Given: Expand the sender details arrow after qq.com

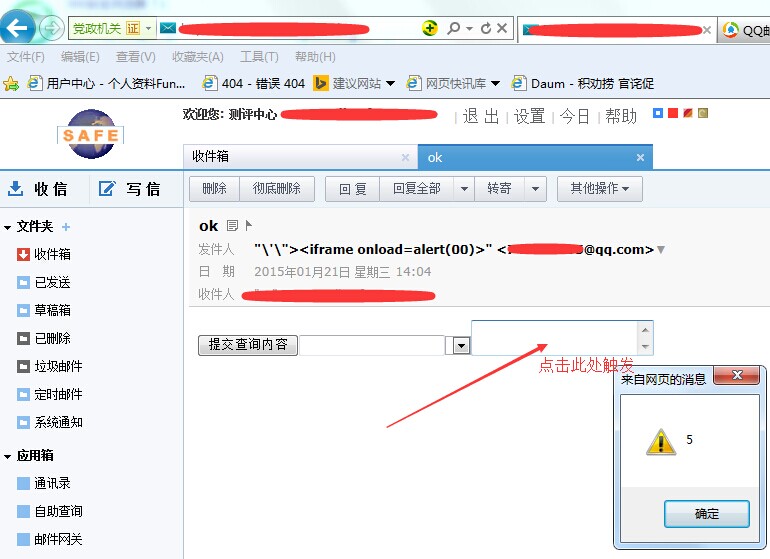Looking at the screenshot, I should [x=661, y=250].
